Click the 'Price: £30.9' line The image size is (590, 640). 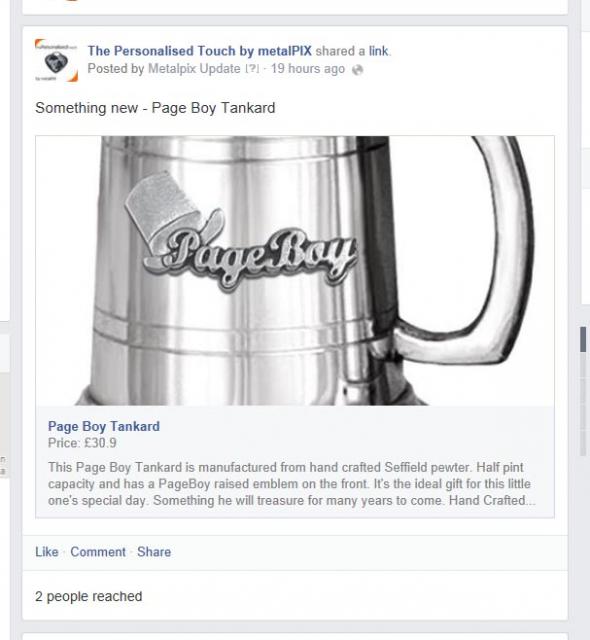point(82,443)
